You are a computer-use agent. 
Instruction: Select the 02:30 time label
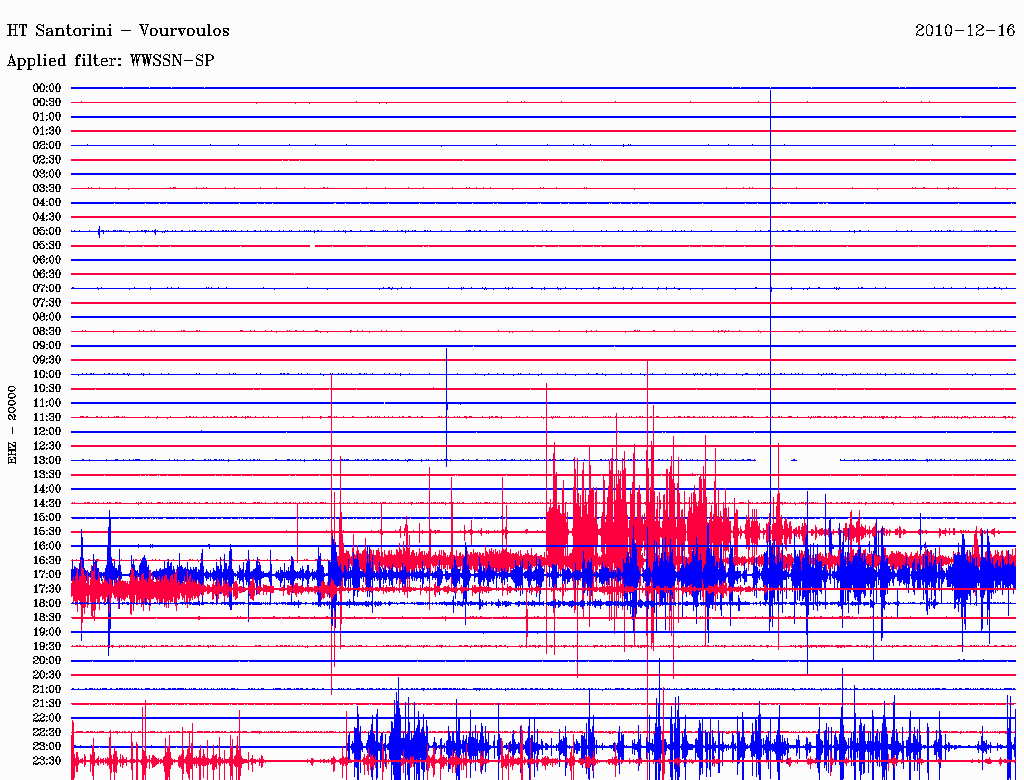pyautogui.click(x=47, y=160)
